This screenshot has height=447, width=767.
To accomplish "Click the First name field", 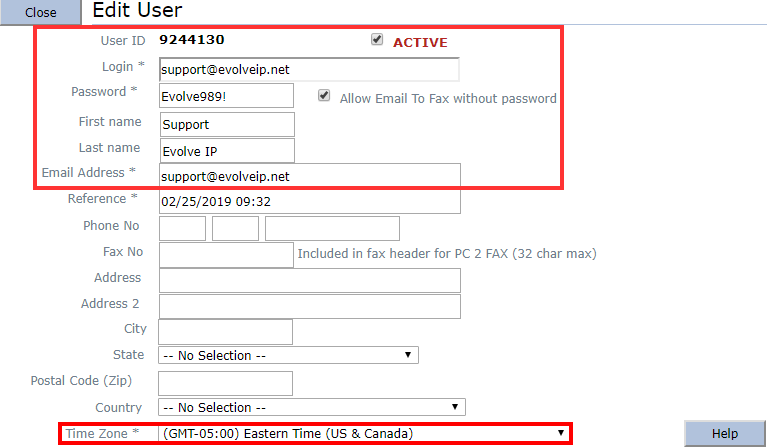I will [226, 124].
